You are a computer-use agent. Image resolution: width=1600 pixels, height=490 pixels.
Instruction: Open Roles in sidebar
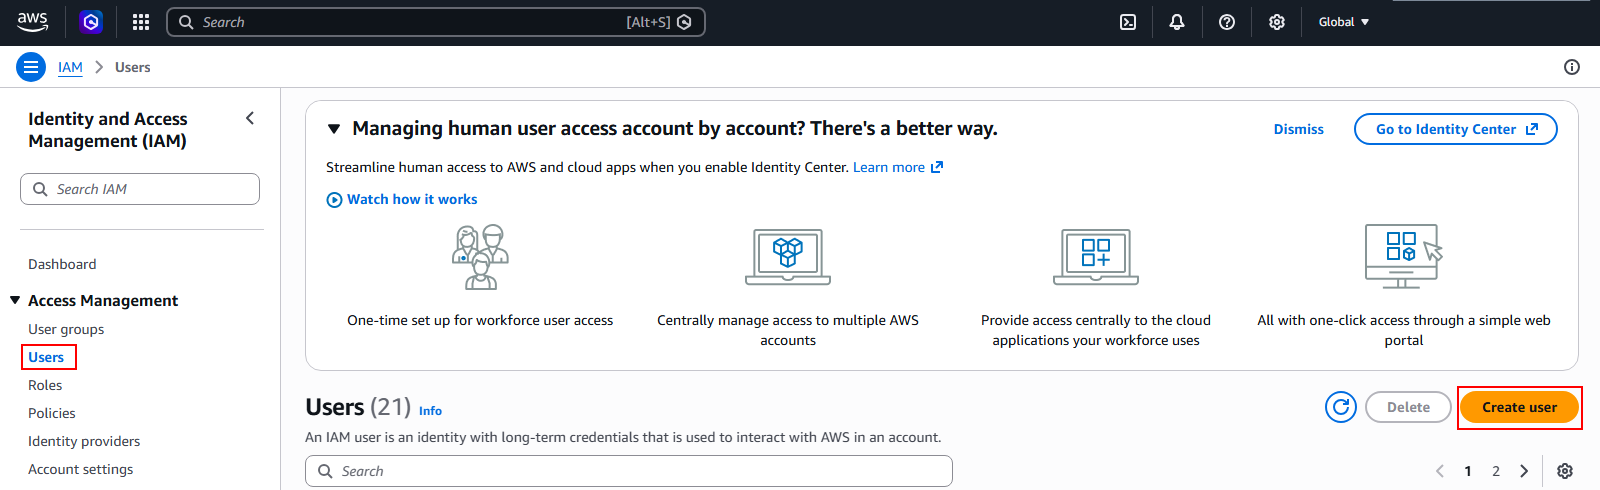pos(45,385)
